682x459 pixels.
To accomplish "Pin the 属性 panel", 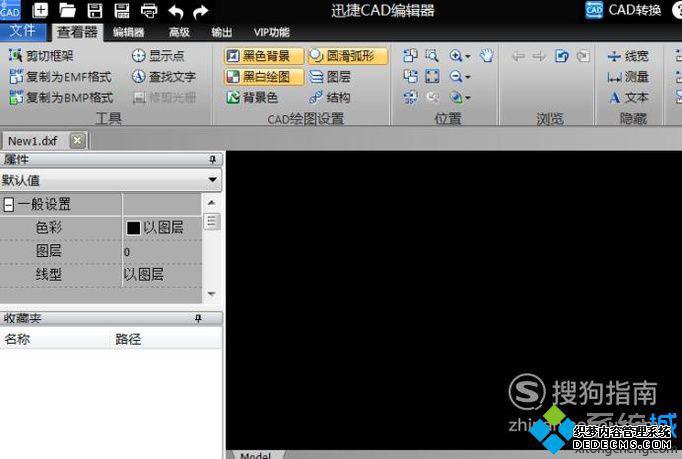I will pos(212,160).
